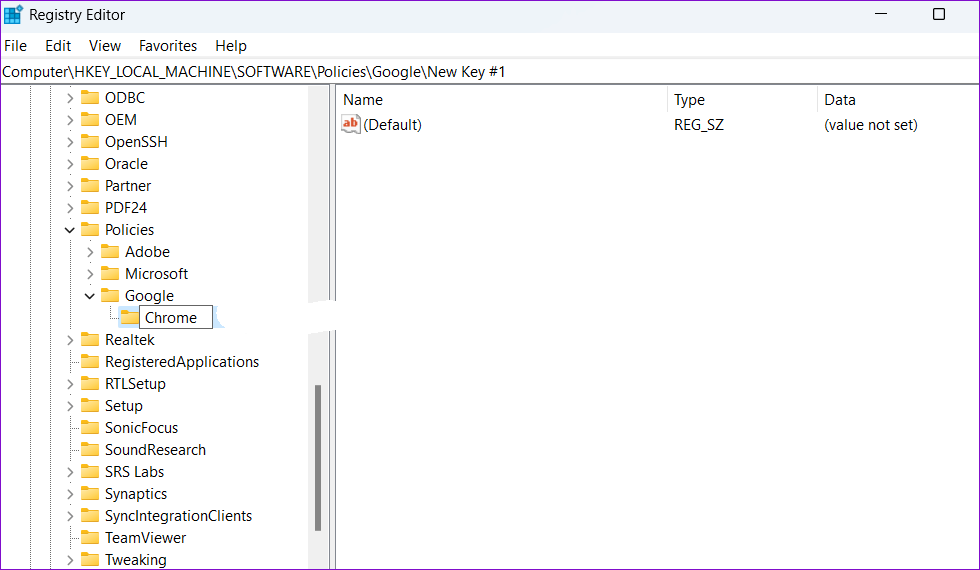Screen dimensions: 980x570
Task: Click the Oracle folder icon
Action: [x=90, y=163]
